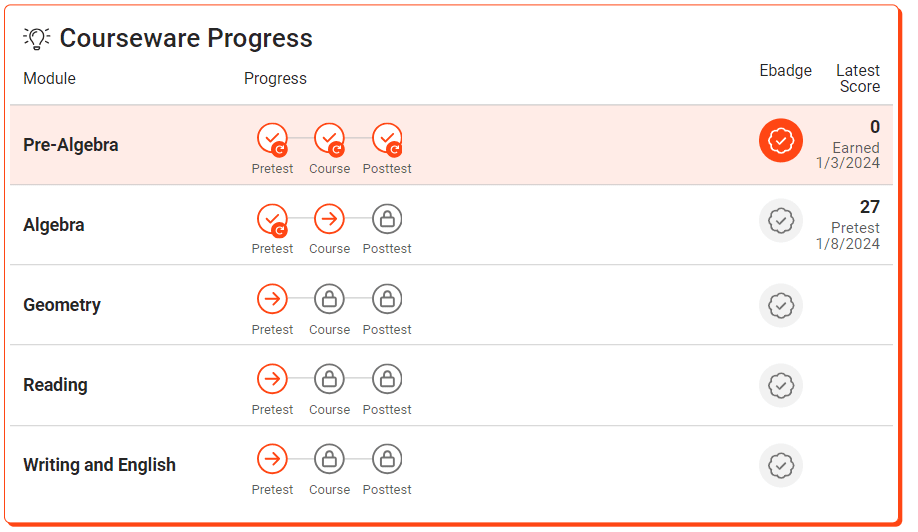
Task: Click the locked Writing and English Course
Action: 329,459
